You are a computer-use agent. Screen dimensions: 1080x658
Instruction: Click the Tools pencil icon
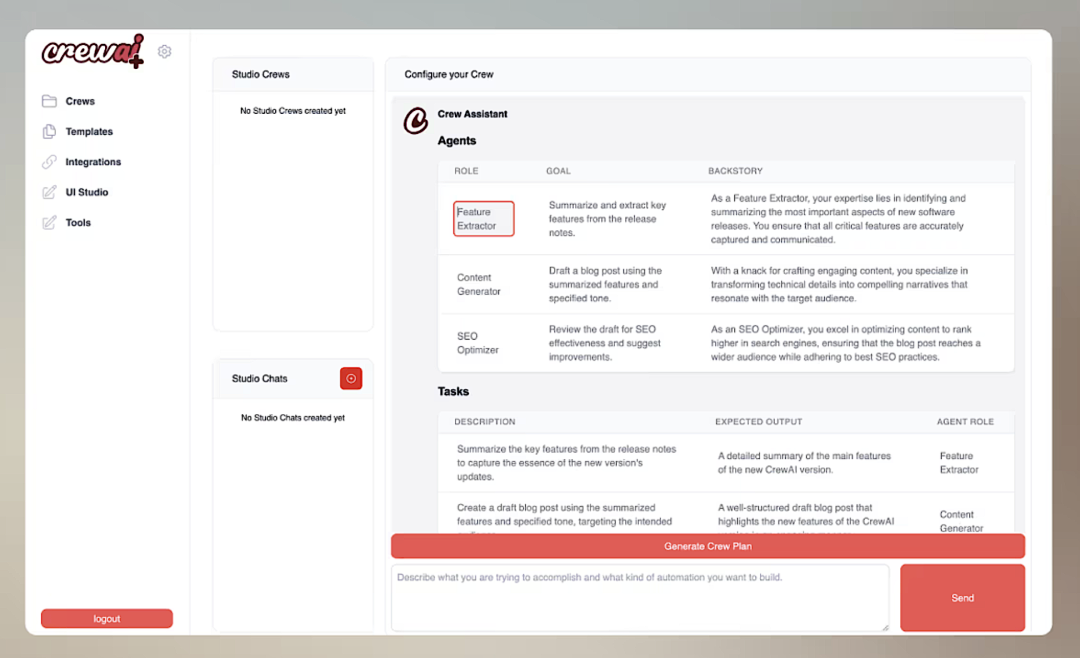(49, 223)
